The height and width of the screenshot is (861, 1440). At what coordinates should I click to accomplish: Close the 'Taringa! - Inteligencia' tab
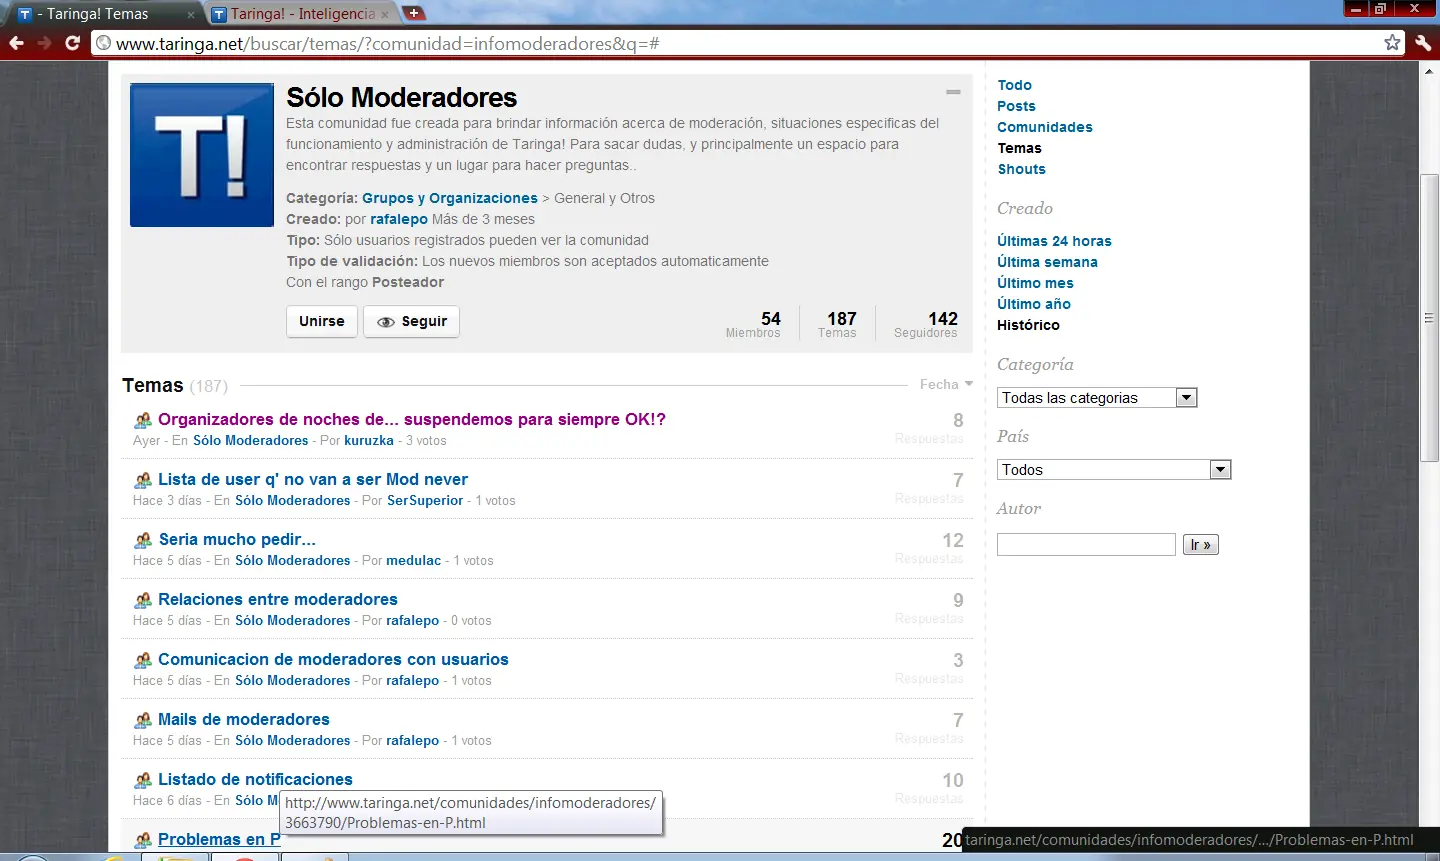pyautogui.click(x=384, y=15)
